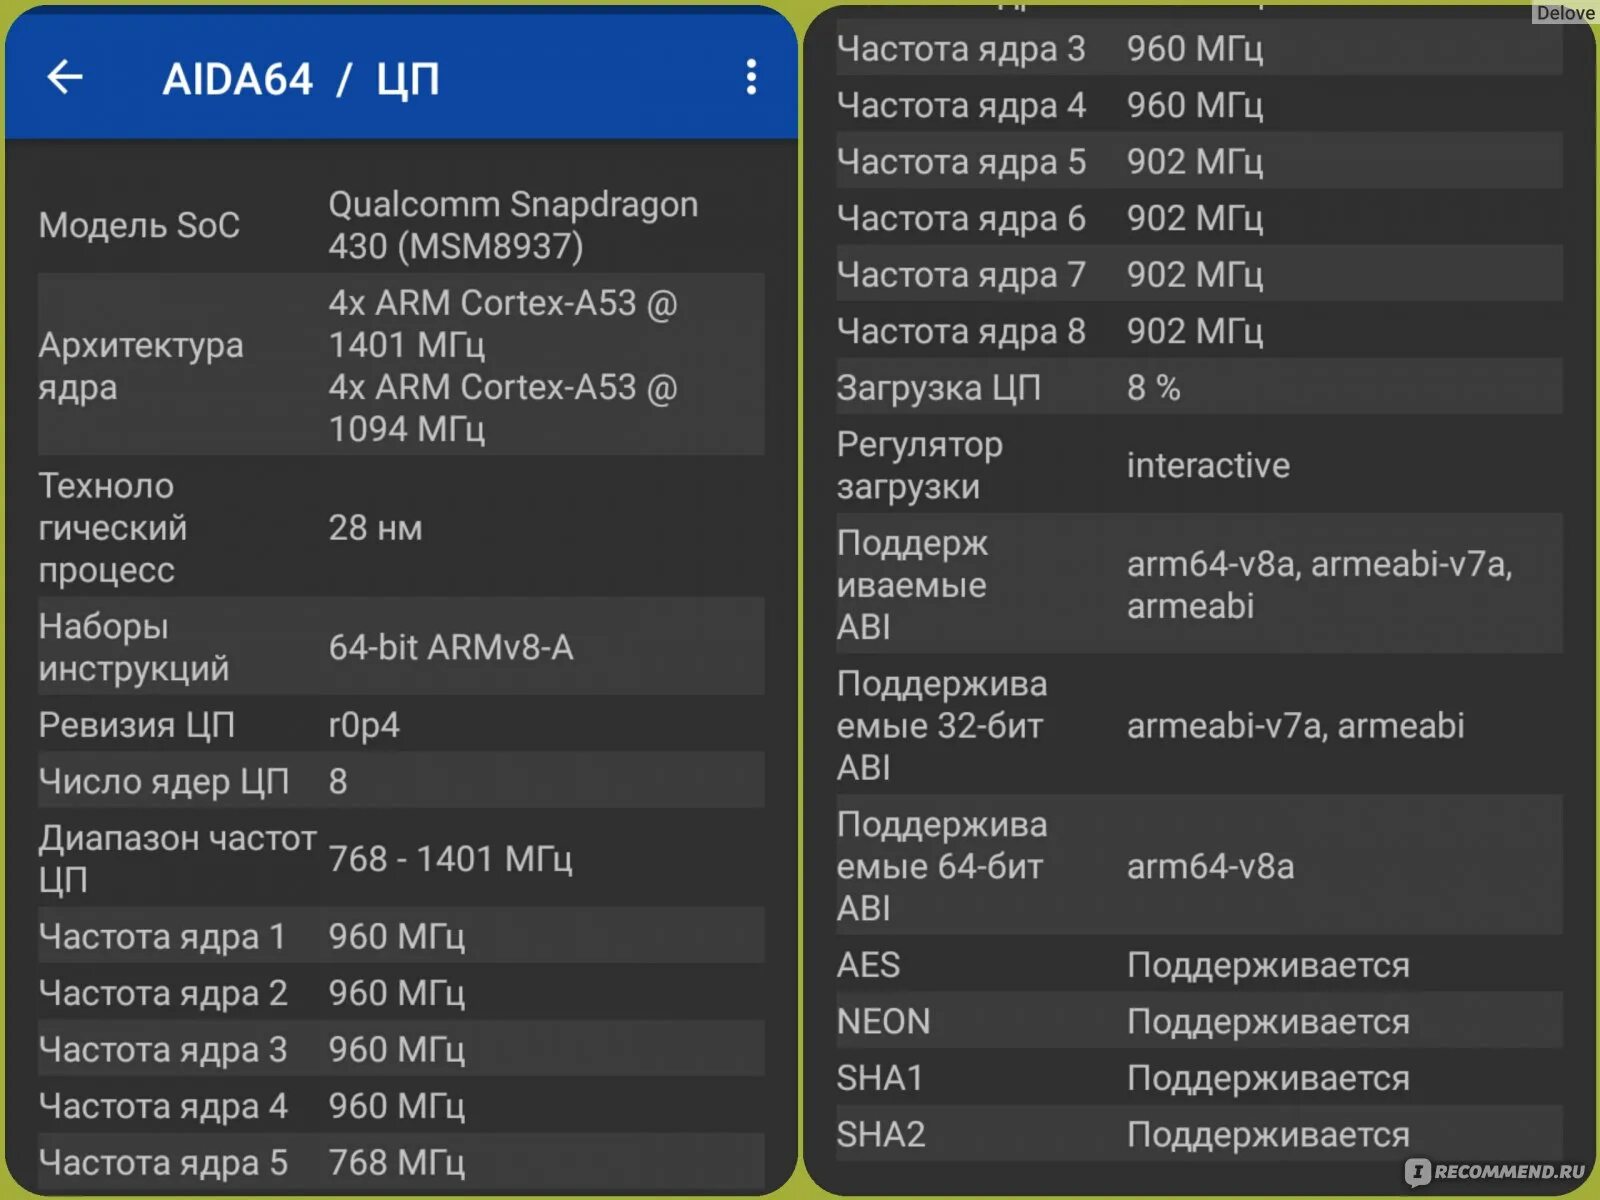1600x1200 pixels.
Task: Click the 'Ревизия ЦП' label
Action: coord(137,725)
